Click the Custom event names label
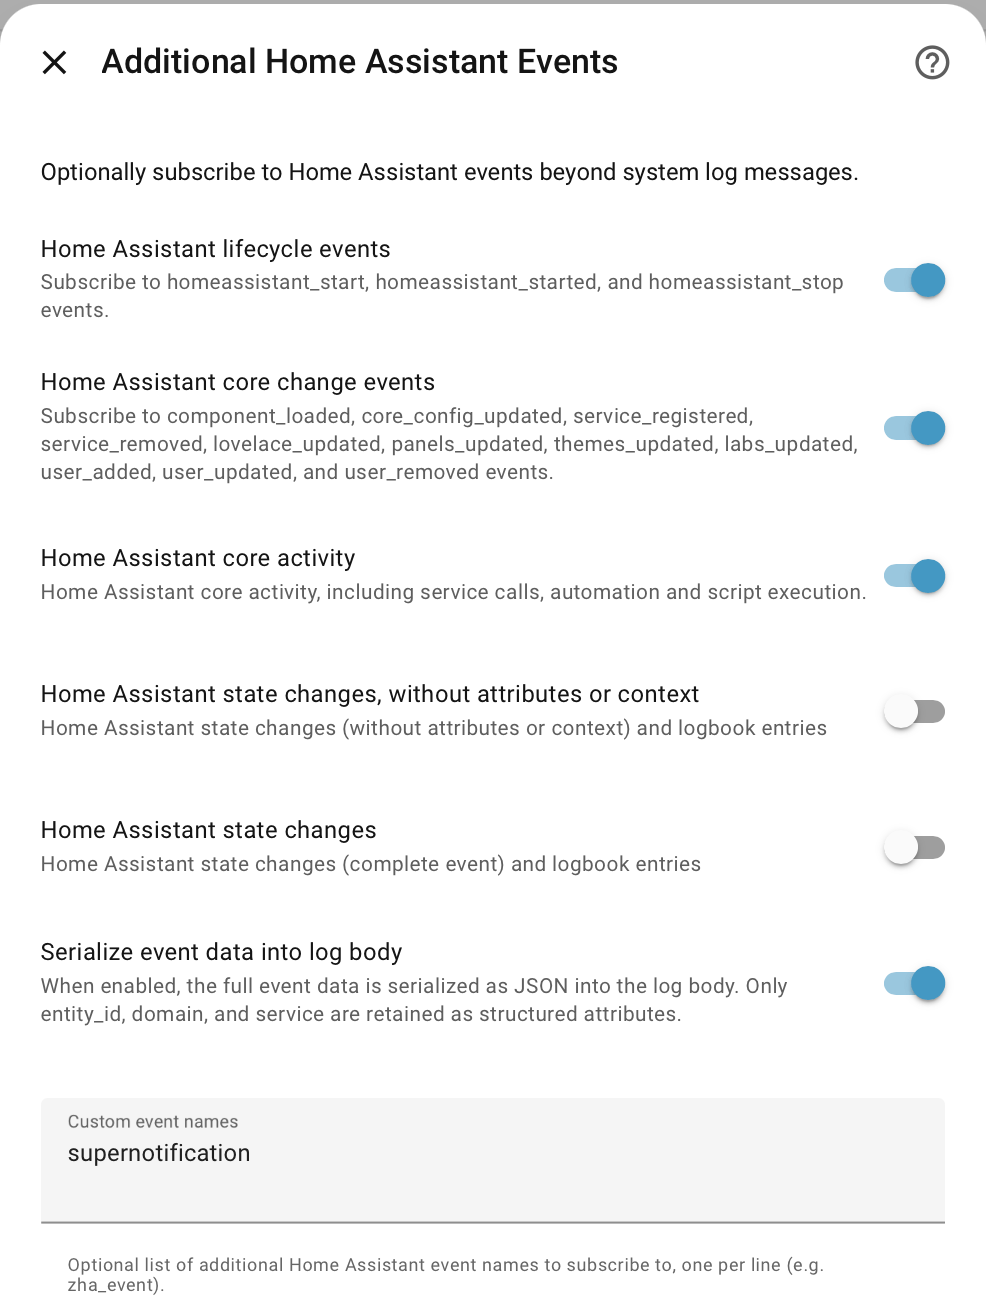The image size is (986, 1304). point(152,1121)
